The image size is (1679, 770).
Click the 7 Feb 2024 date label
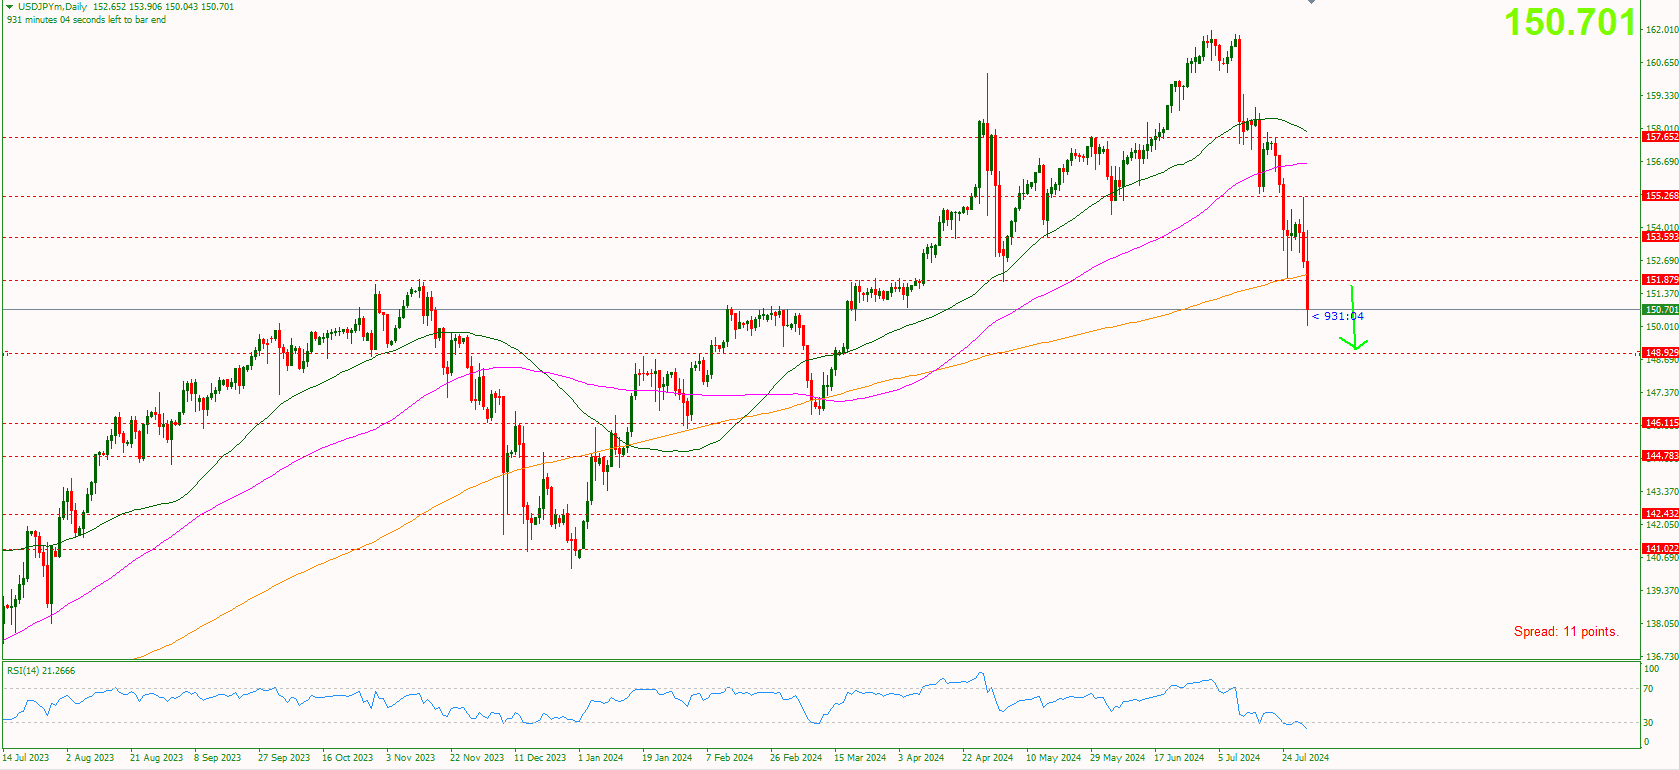pyautogui.click(x=730, y=758)
